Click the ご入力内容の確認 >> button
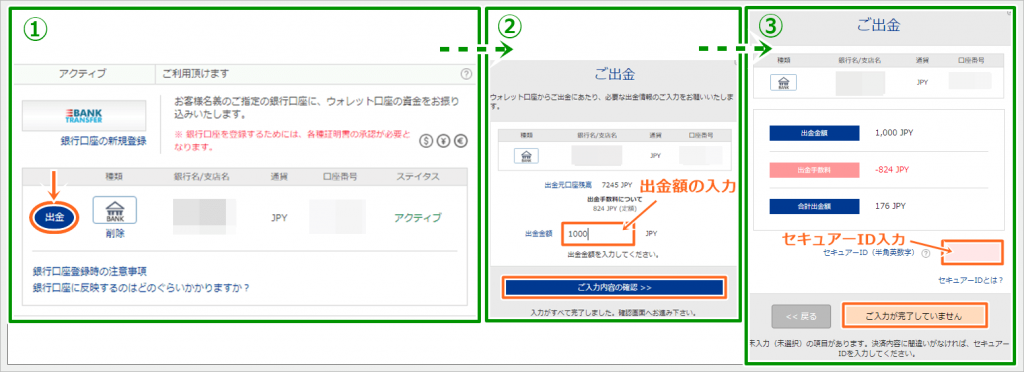The width and height of the screenshot is (1024, 372). [614, 287]
